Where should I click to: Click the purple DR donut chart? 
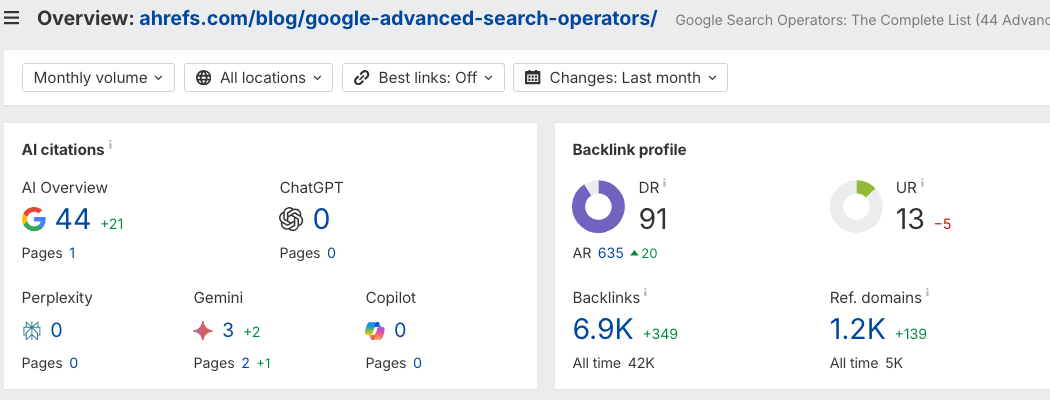click(598, 206)
